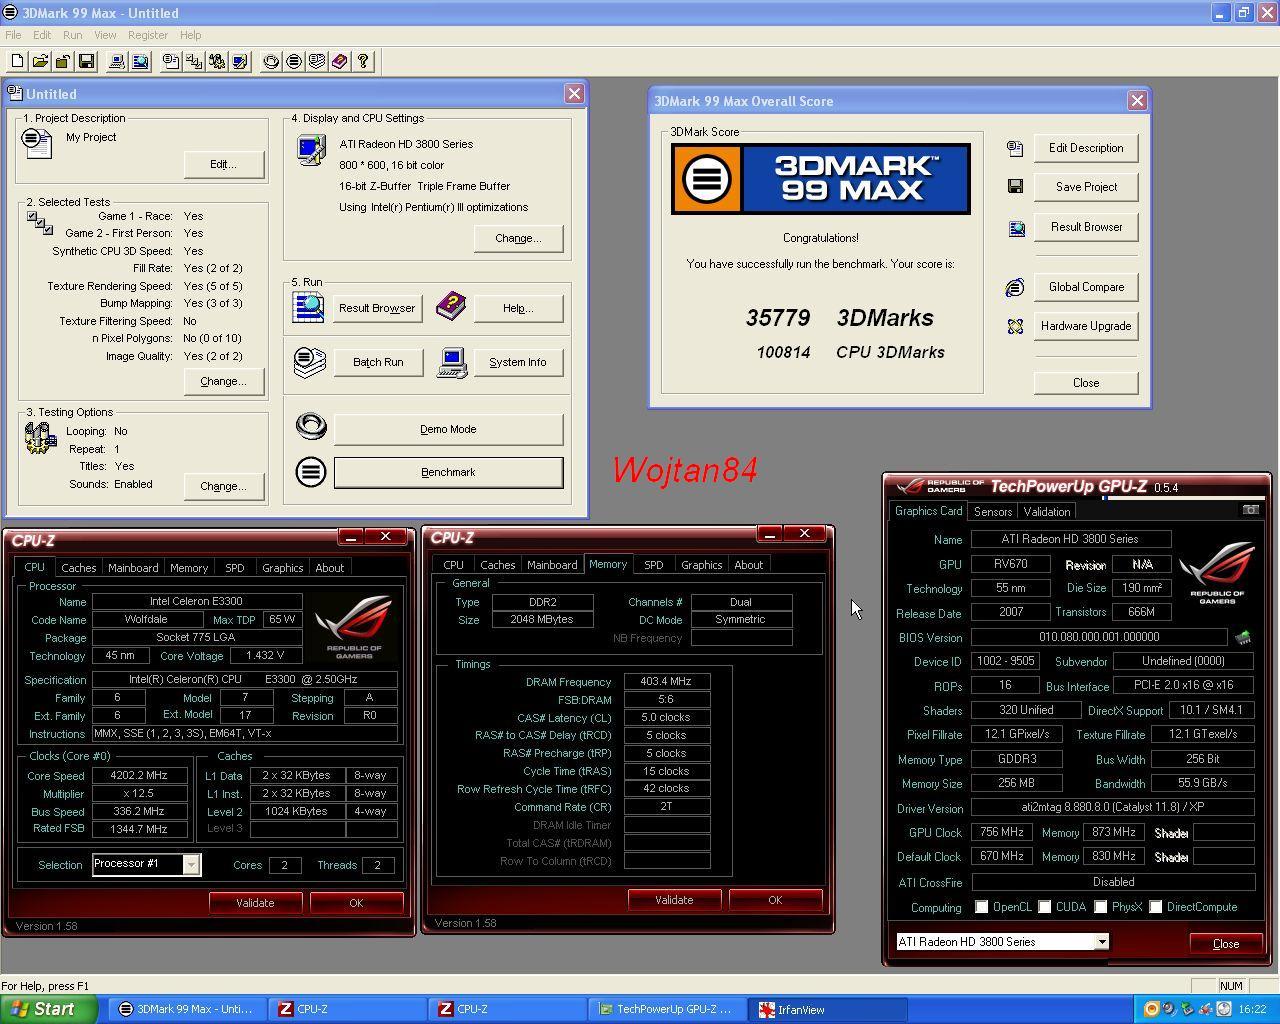The image size is (1280, 1024).
Task: Click OK in the right CPU-Z memory window
Action: coord(775,900)
